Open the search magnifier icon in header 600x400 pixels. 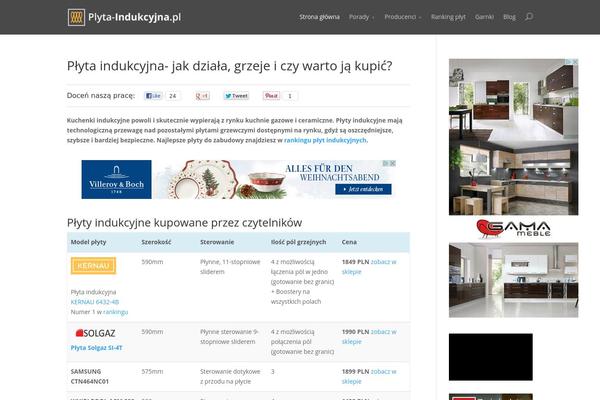tap(529, 17)
